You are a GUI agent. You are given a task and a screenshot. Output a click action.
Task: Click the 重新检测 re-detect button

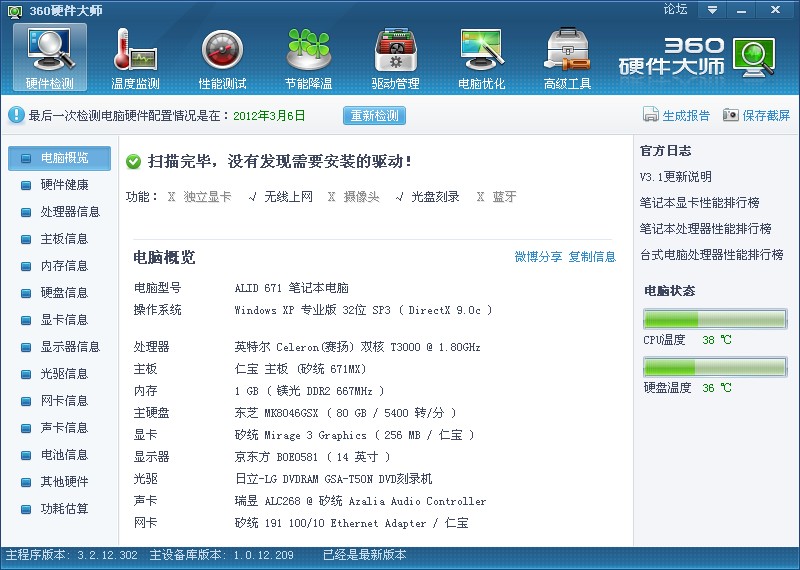point(374,115)
